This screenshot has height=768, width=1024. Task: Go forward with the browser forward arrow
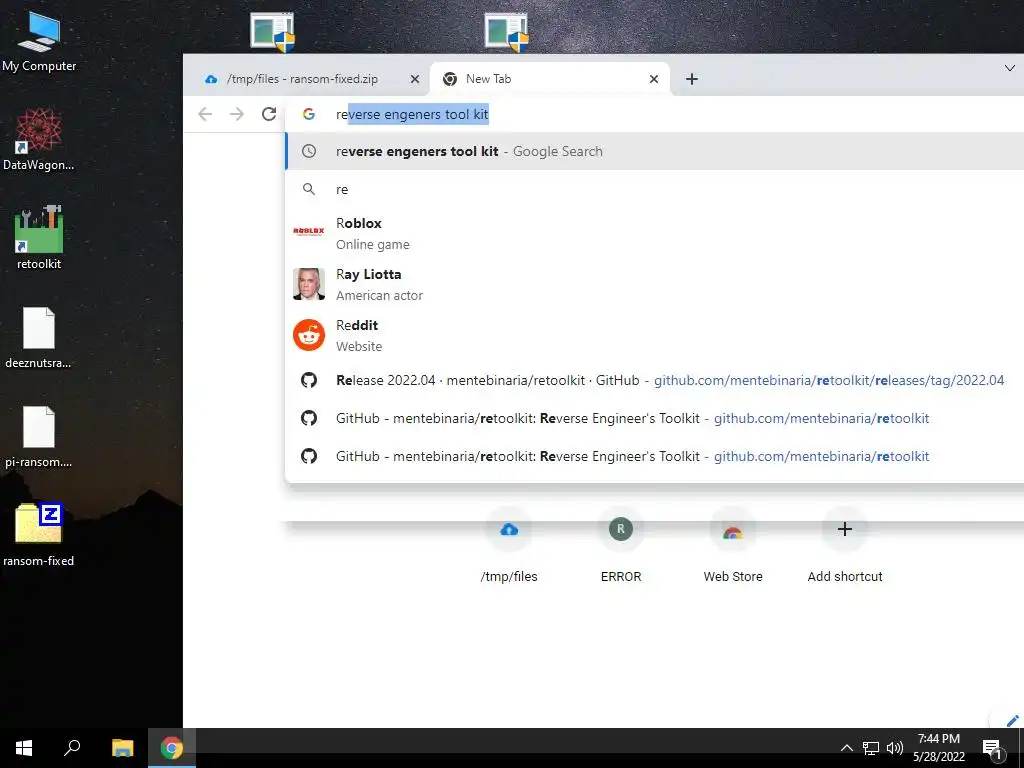pos(236,114)
